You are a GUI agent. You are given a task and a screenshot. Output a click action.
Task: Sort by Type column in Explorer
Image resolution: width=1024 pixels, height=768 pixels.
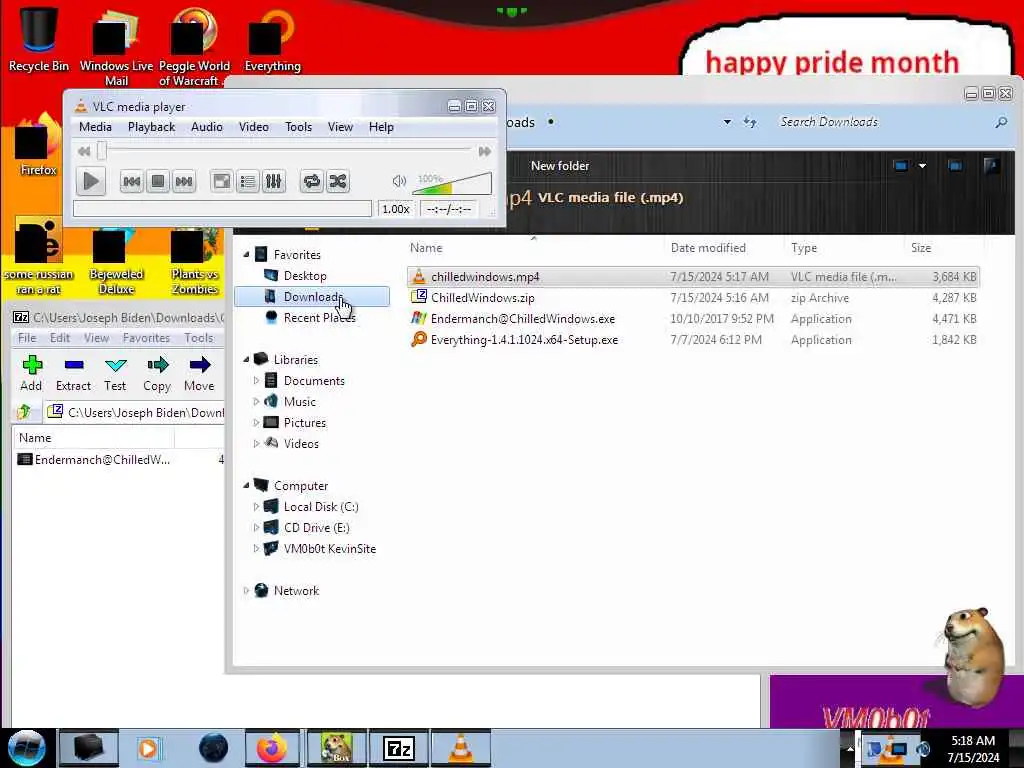pos(804,248)
